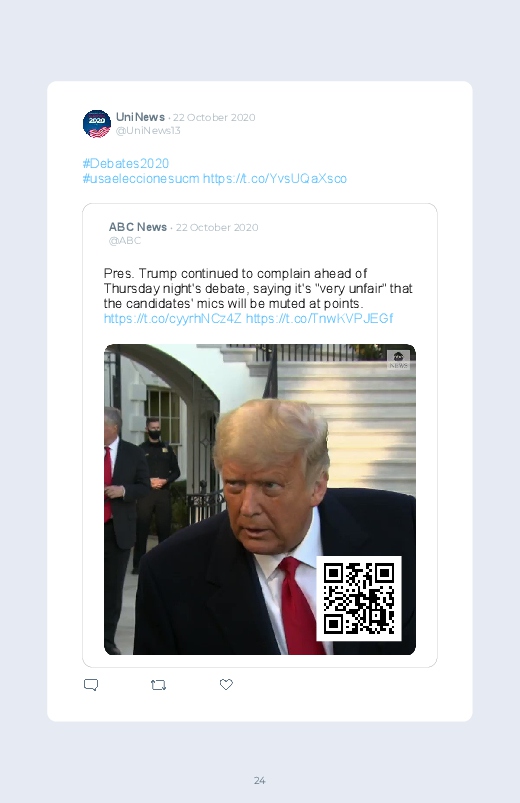Click the quoted tweet text about muted mics

tap(258, 288)
